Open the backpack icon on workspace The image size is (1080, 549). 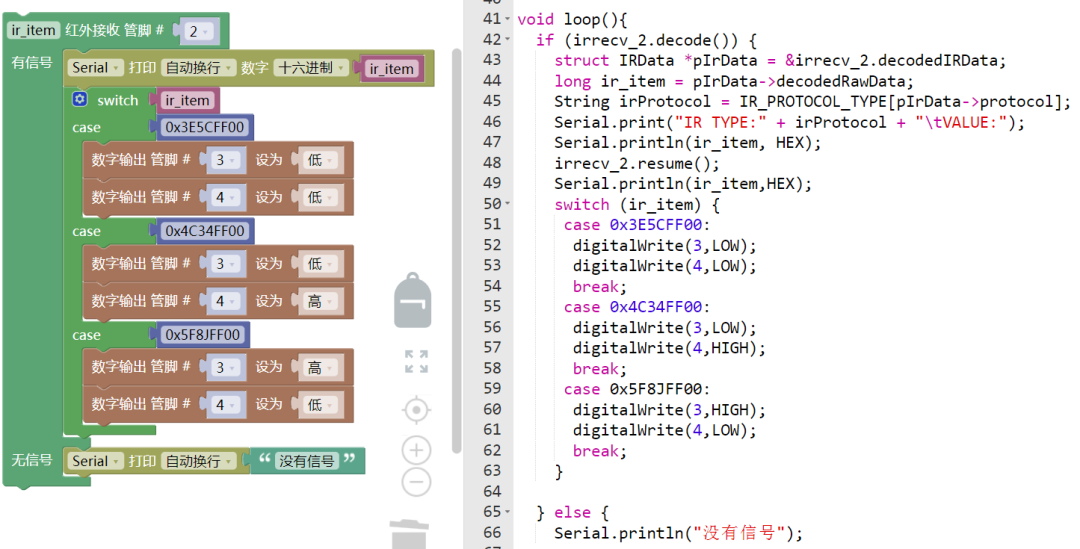413,300
